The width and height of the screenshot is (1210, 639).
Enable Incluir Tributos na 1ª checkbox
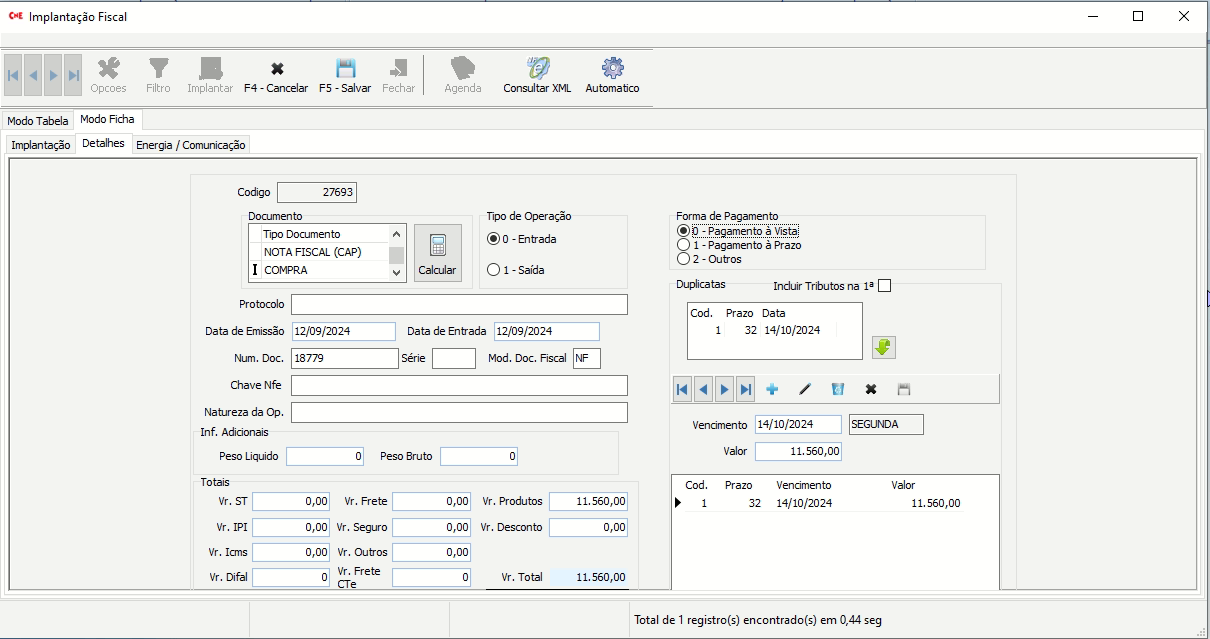tap(884, 286)
